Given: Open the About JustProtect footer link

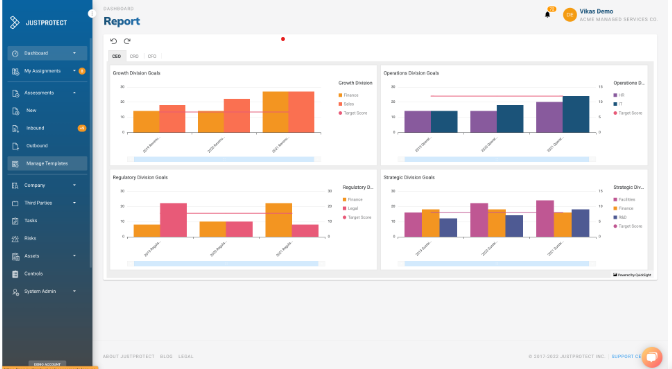Looking at the screenshot, I should 129,357.
